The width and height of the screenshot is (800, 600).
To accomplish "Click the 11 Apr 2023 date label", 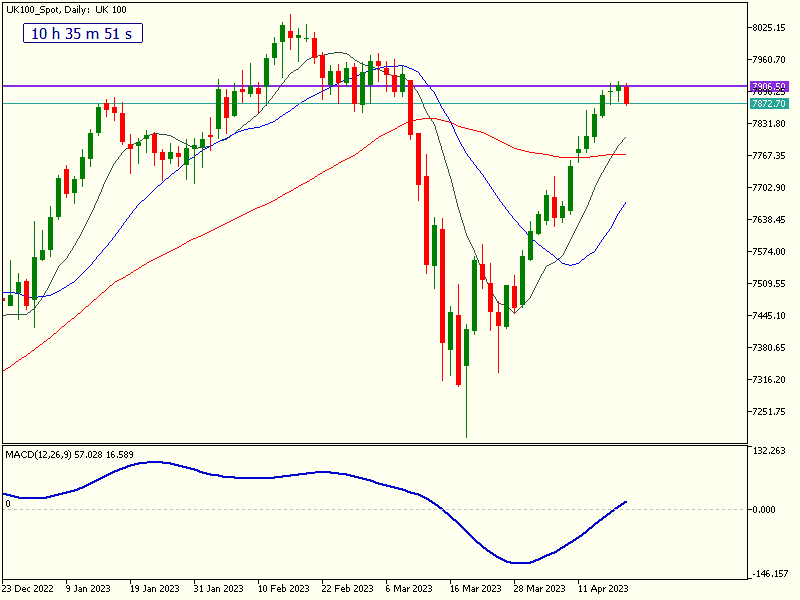I will (x=606, y=589).
